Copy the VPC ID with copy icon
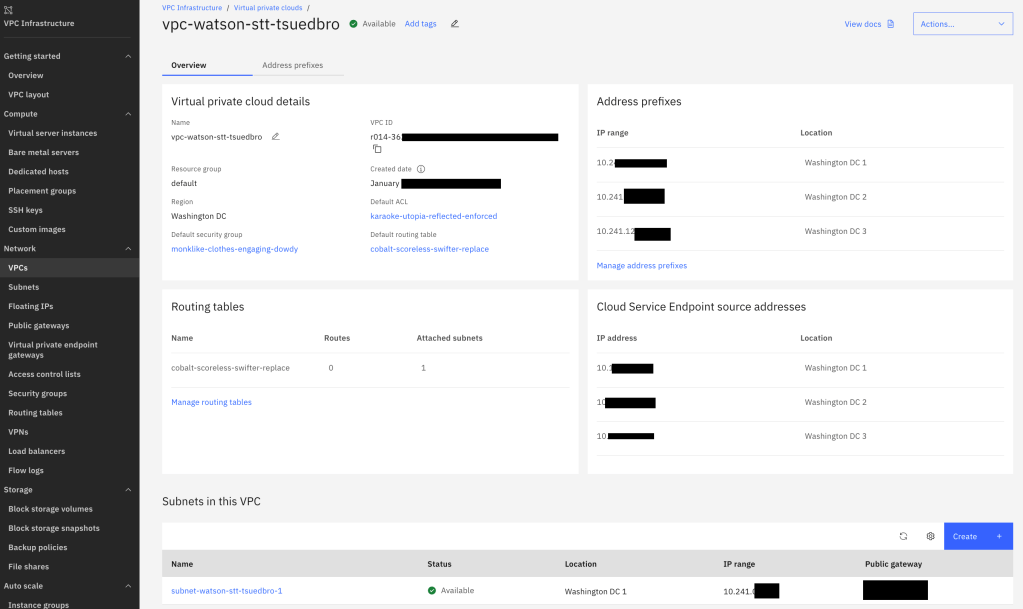Screen dimensions: 1023x609 click(x=377, y=149)
